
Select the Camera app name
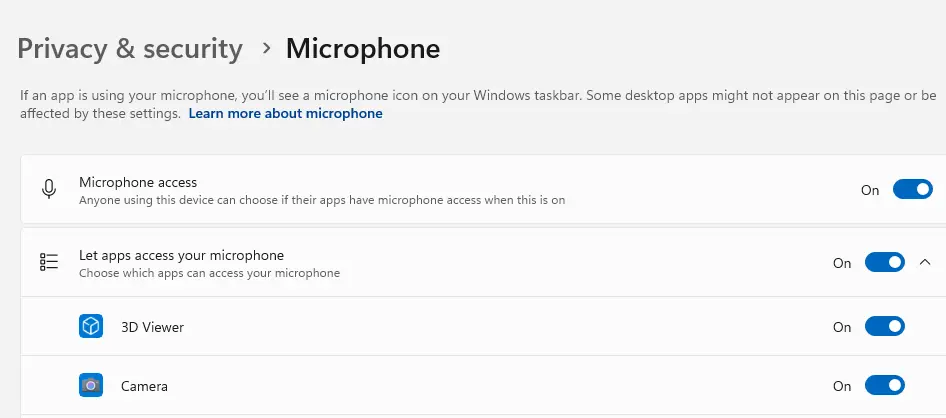144,386
